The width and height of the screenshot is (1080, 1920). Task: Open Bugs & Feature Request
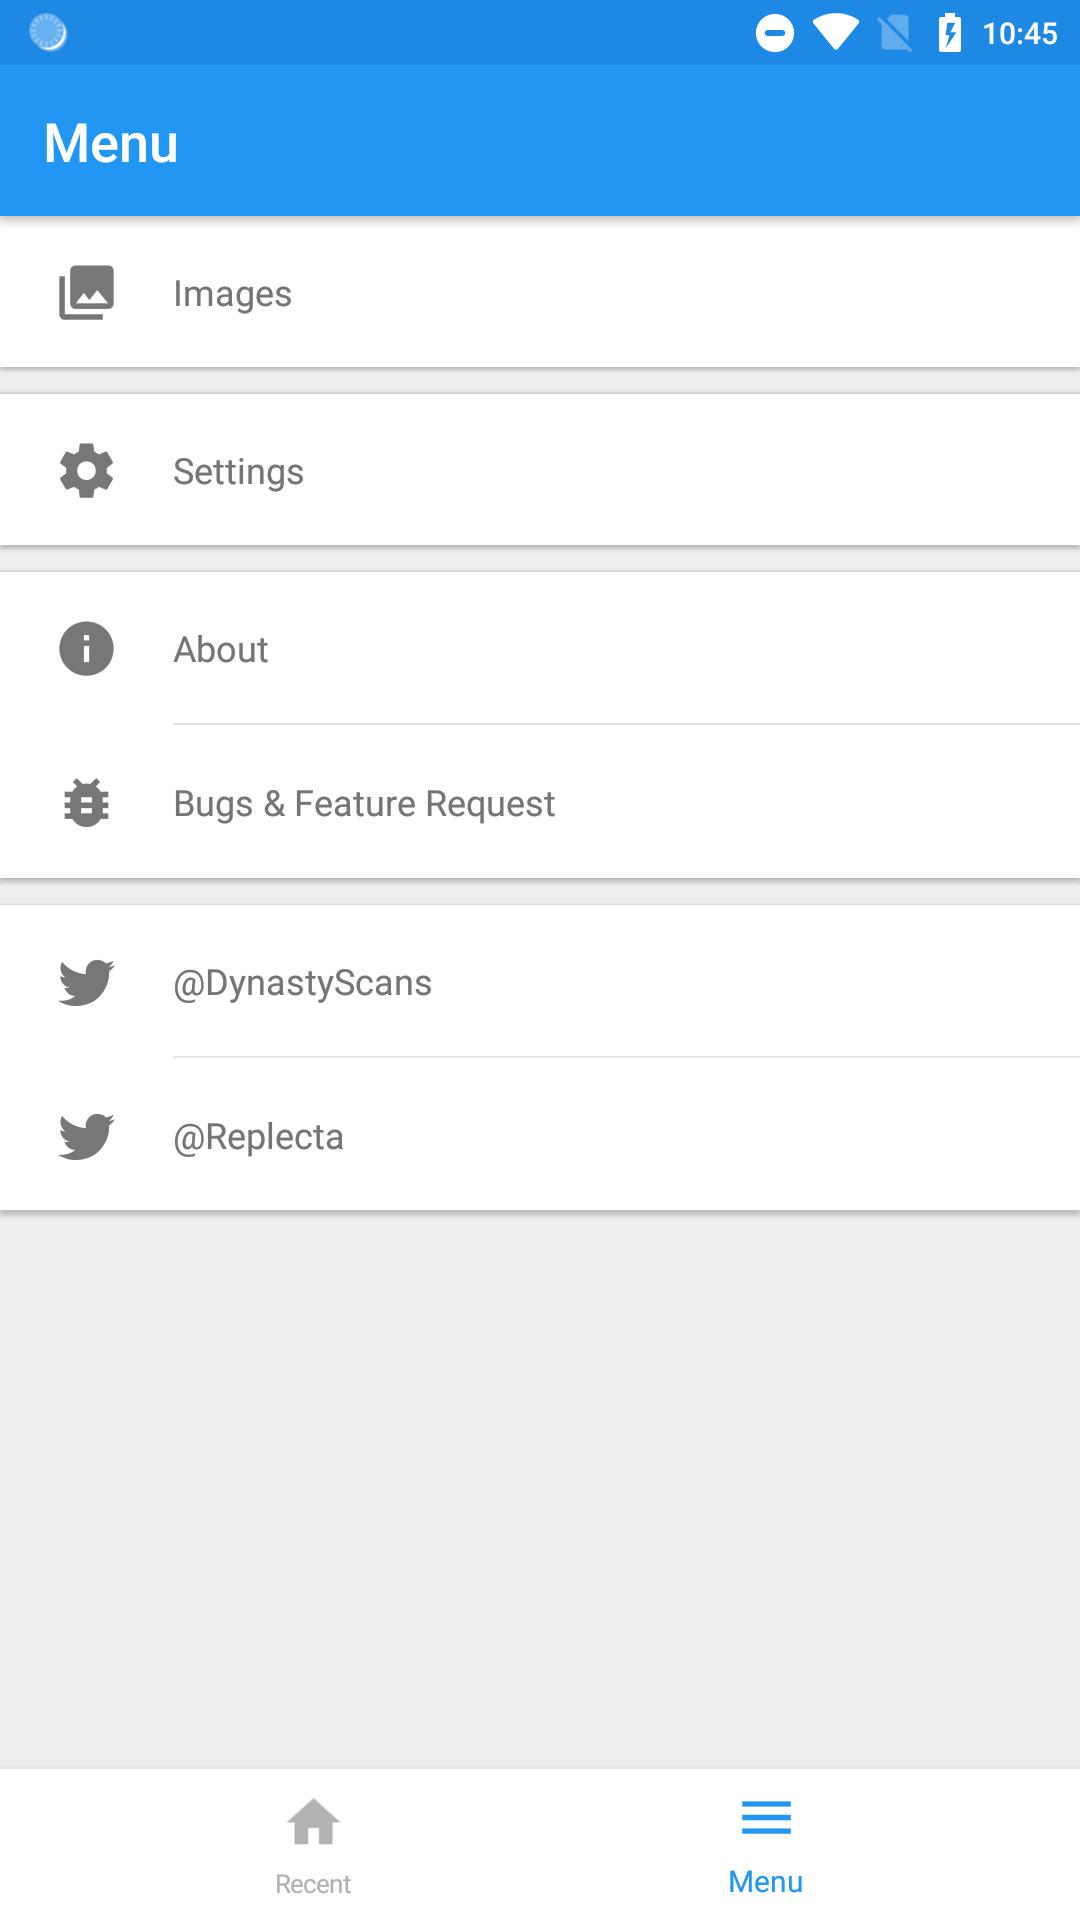364,804
